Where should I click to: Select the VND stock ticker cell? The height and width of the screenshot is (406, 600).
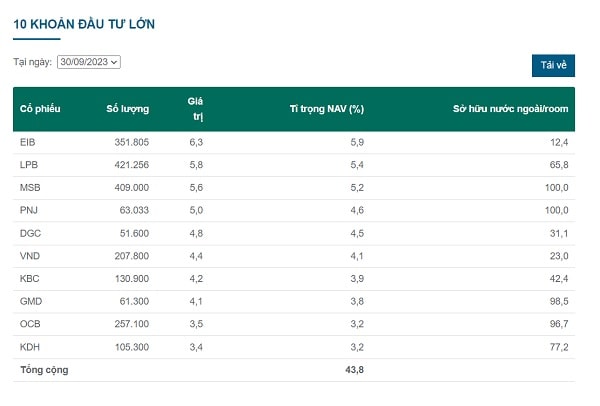[x=29, y=256]
